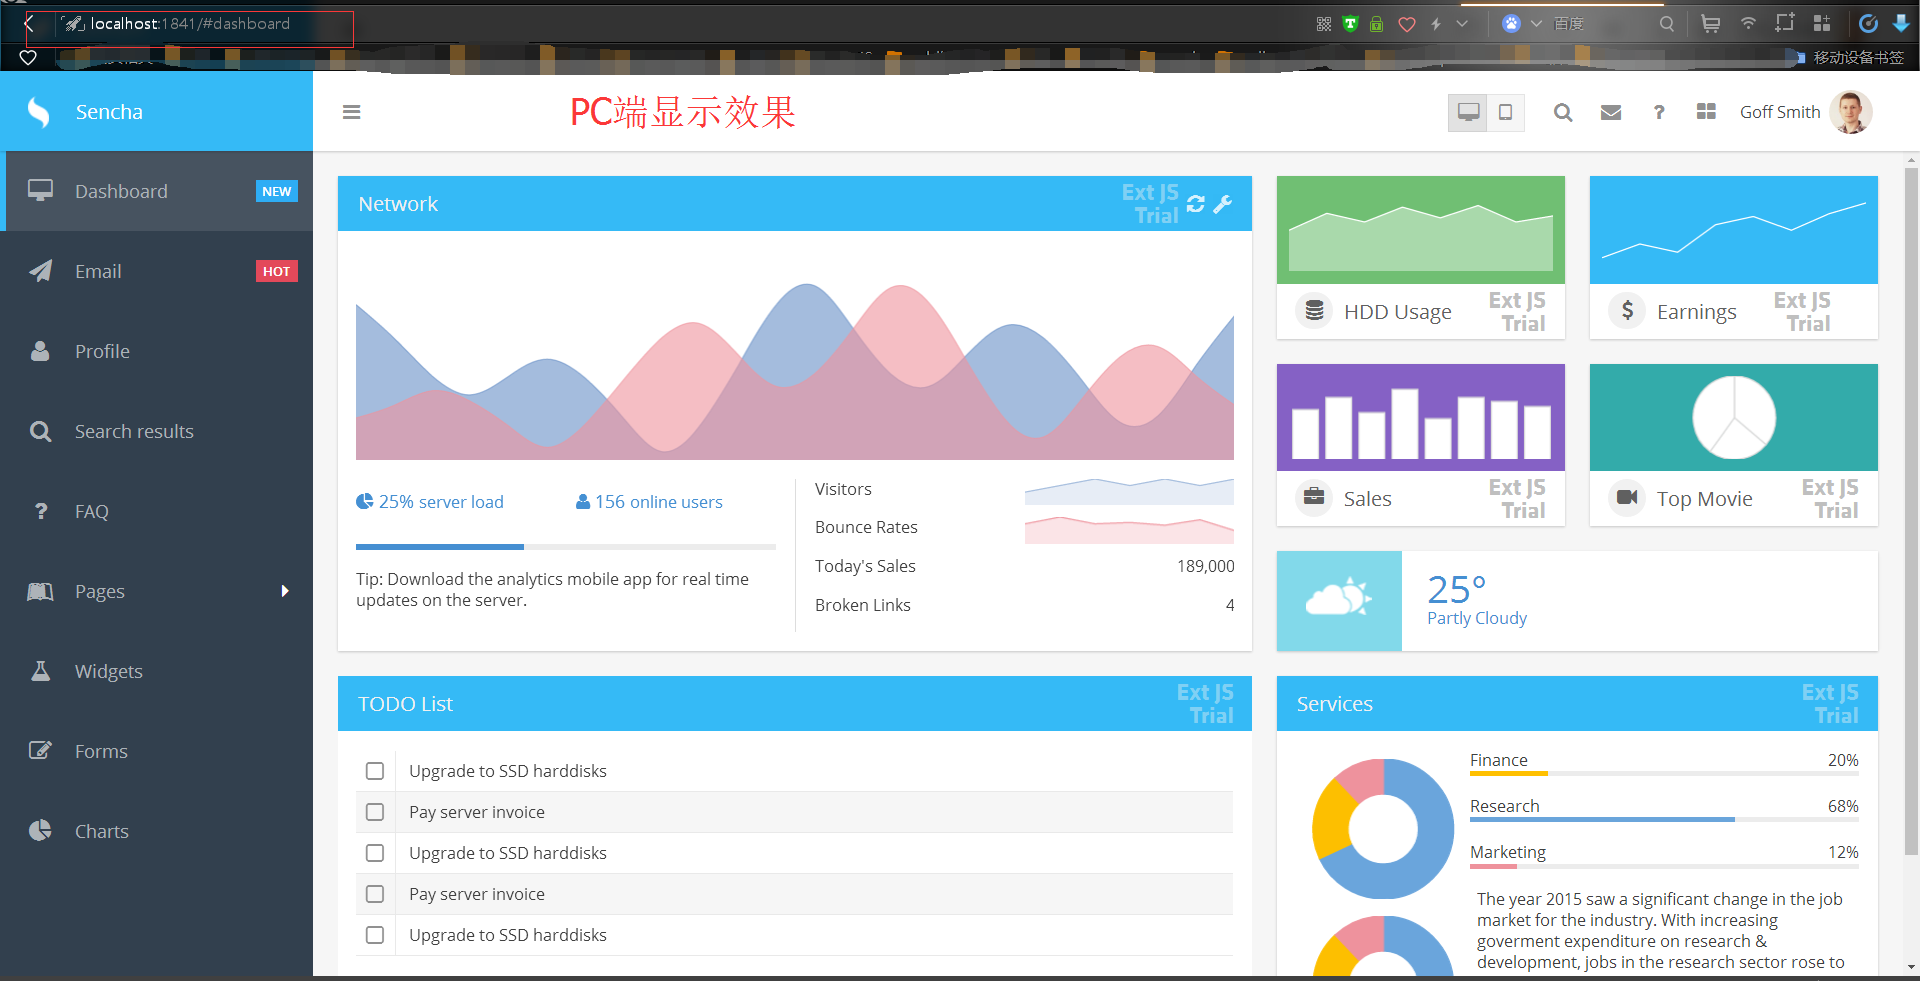1920x981 pixels.
Task: Refresh the Network panel
Action: pyautogui.click(x=1196, y=204)
